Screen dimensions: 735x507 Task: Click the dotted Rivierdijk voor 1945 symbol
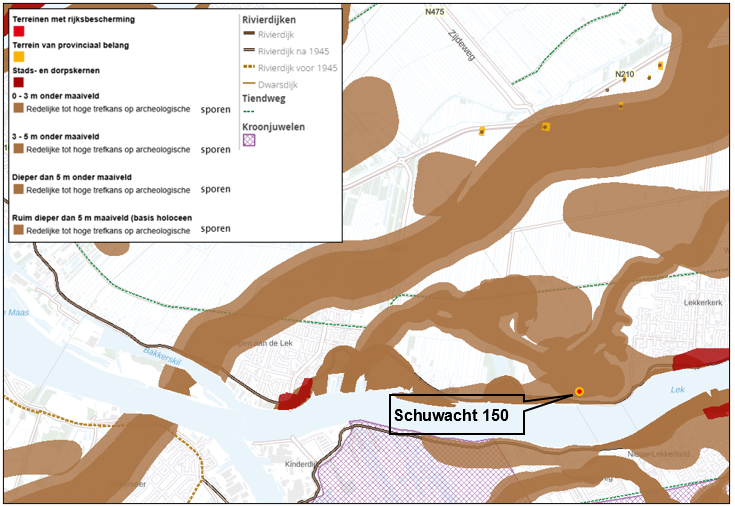coord(249,67)
